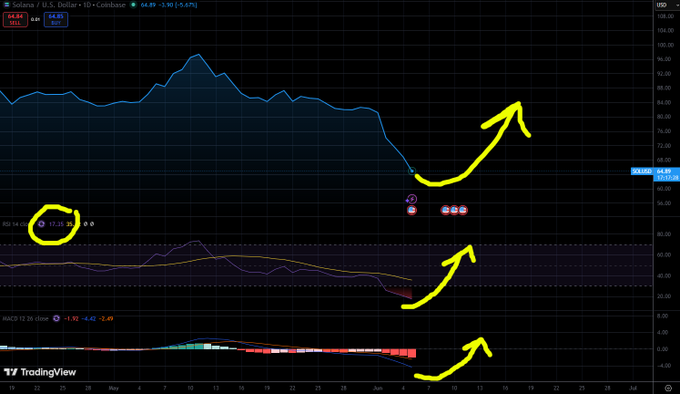Open the time axis settings gear icon

668,388
